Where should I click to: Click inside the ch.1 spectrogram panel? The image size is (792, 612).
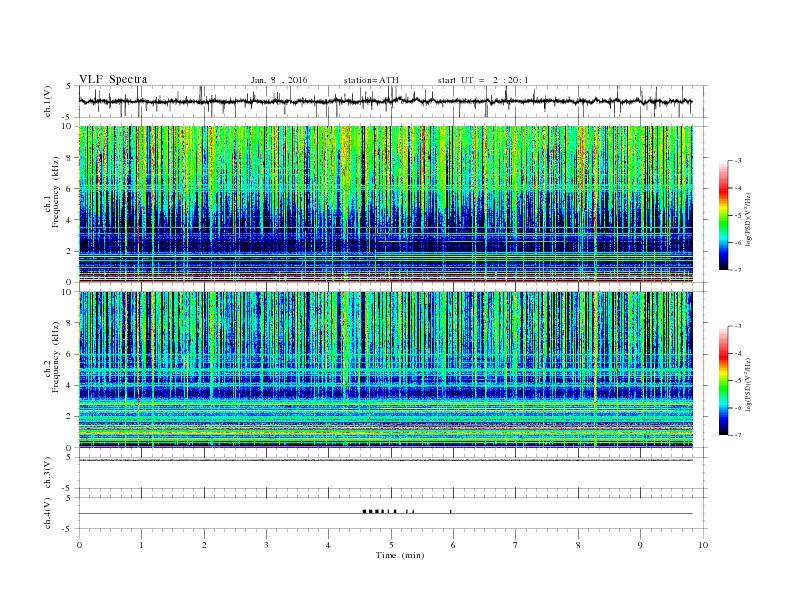tap(385, 204)
